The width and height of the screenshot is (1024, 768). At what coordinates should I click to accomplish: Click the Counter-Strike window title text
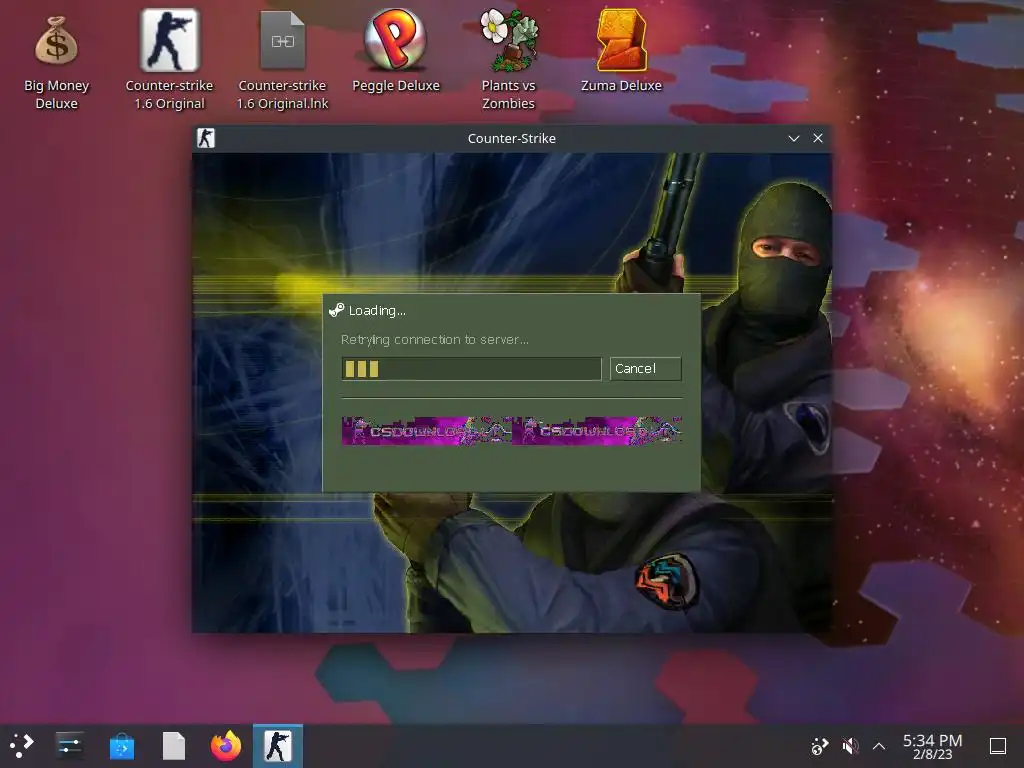[x=511, y=138]
